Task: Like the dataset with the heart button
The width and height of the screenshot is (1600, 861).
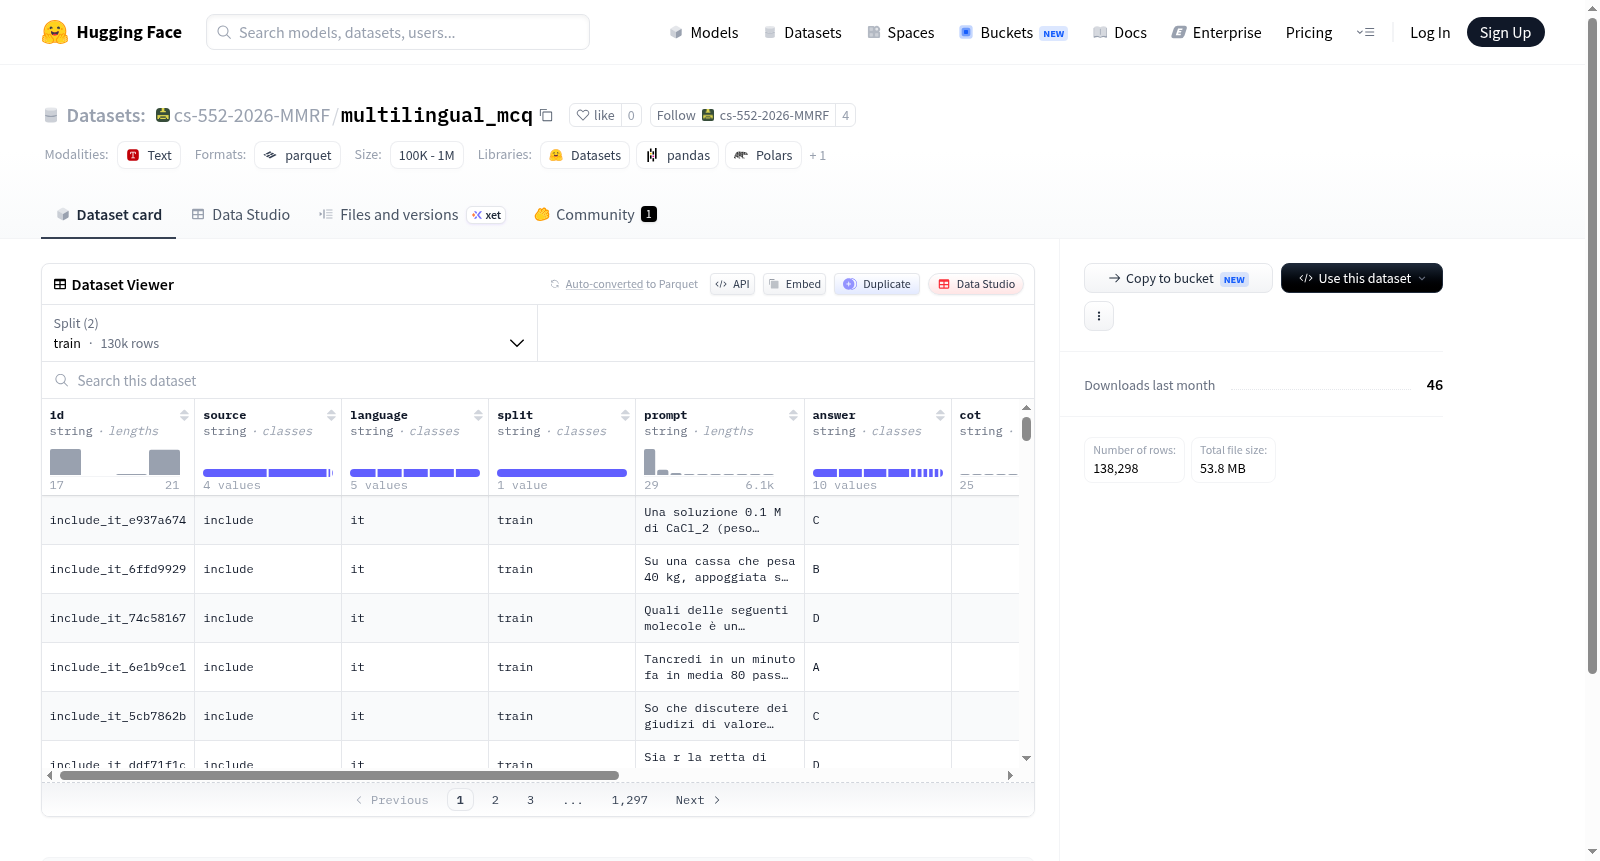Action: (595, 115)
